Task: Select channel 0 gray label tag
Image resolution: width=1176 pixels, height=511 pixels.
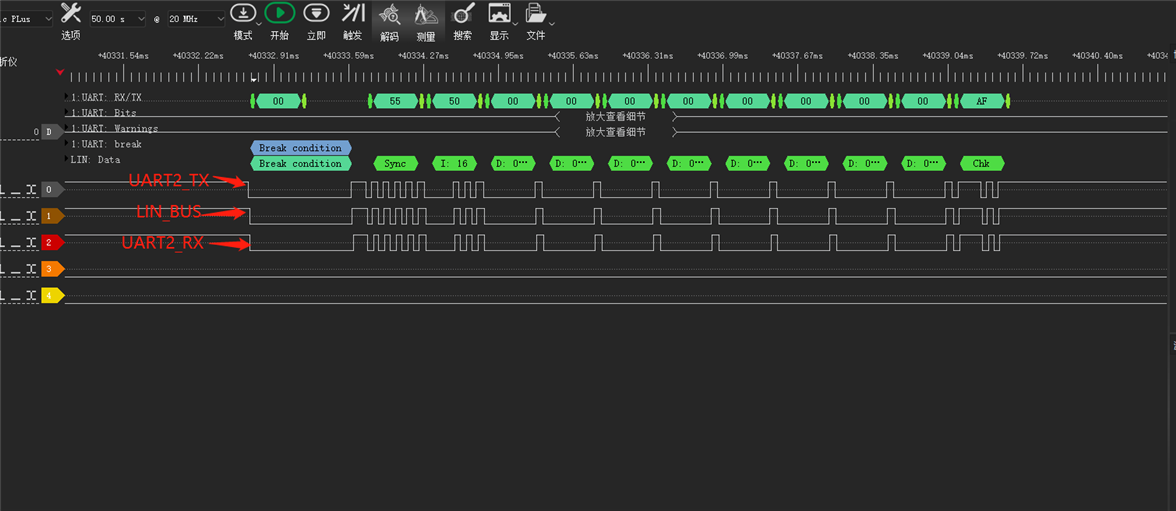Action: 51,190
